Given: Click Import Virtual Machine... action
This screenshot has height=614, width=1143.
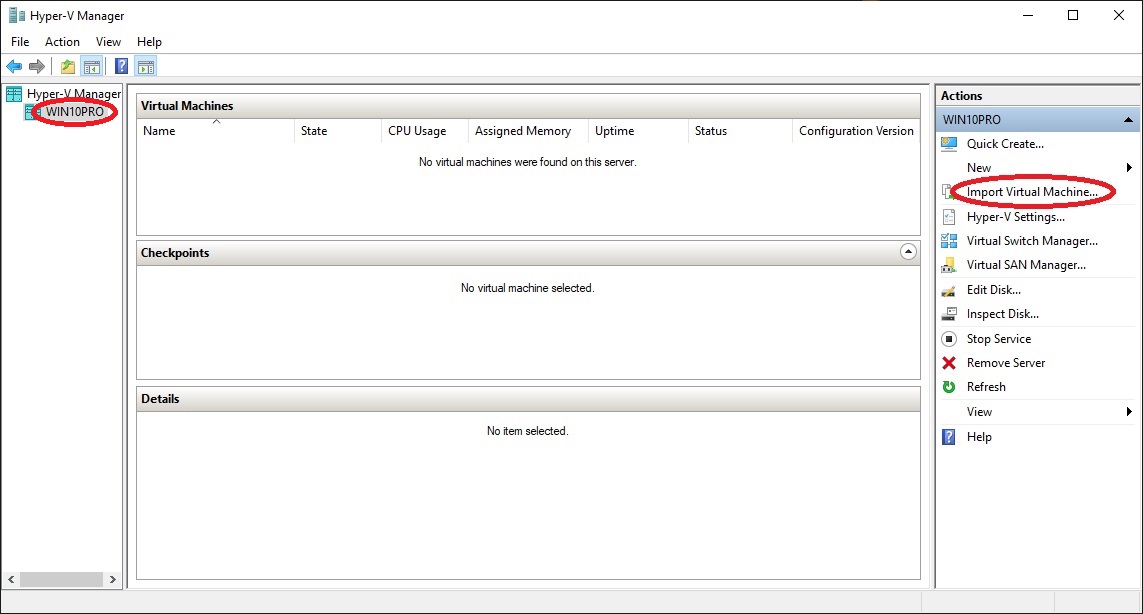Looking at the screenshot, I should click(x=1032, y=192).
